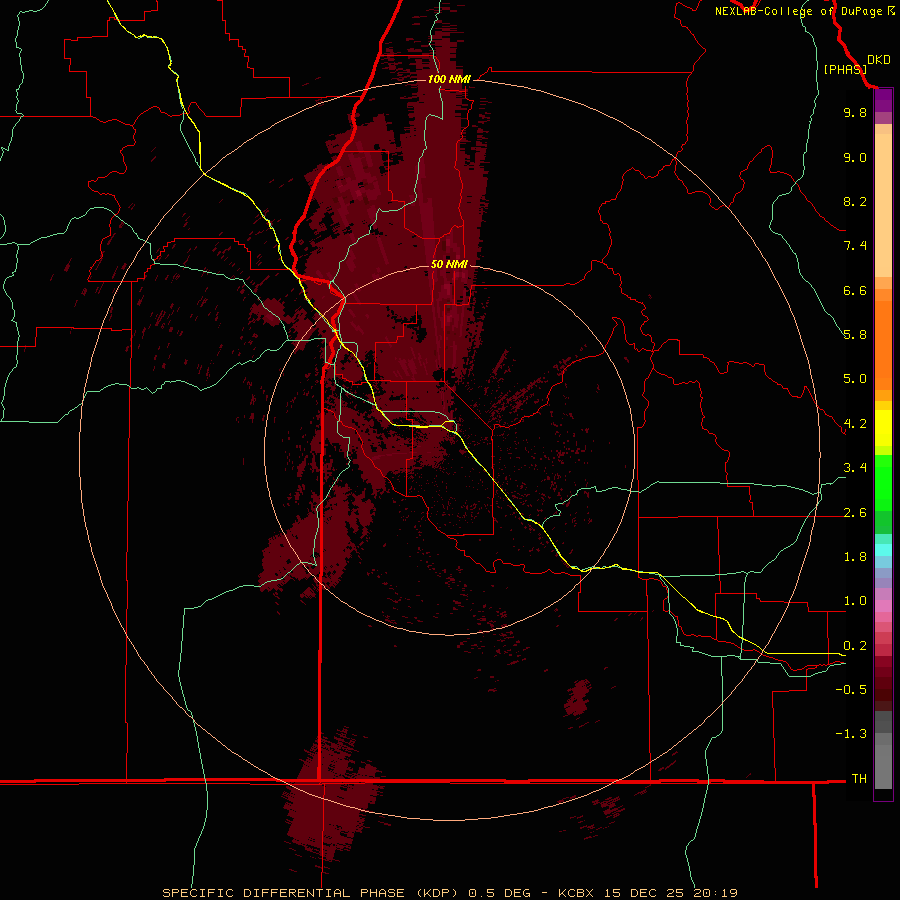Viewport: 900px width, 900px height.
Task: Click the cyan color scale segment
Action: coord(883,550)
